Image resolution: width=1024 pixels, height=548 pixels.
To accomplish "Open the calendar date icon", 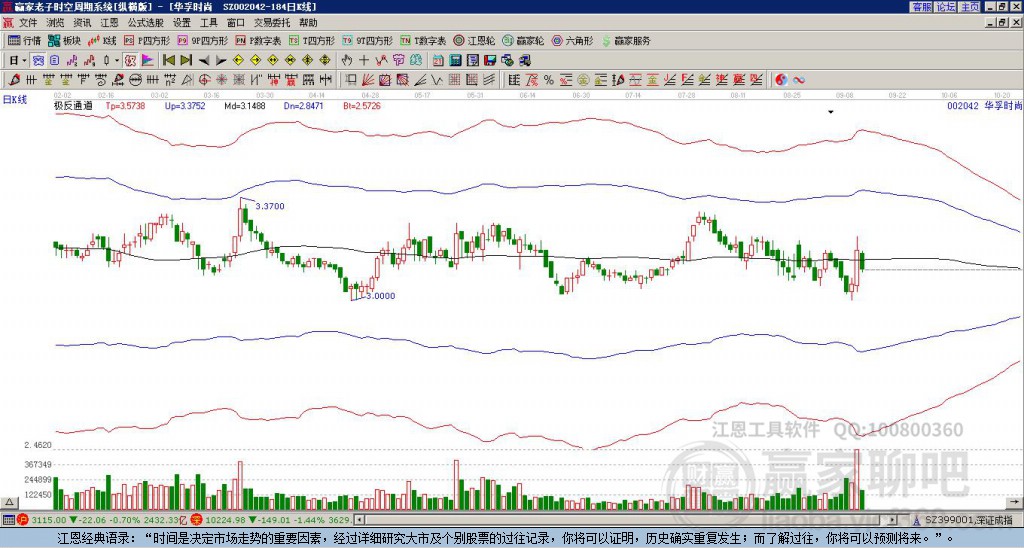I will coord(438,61).
